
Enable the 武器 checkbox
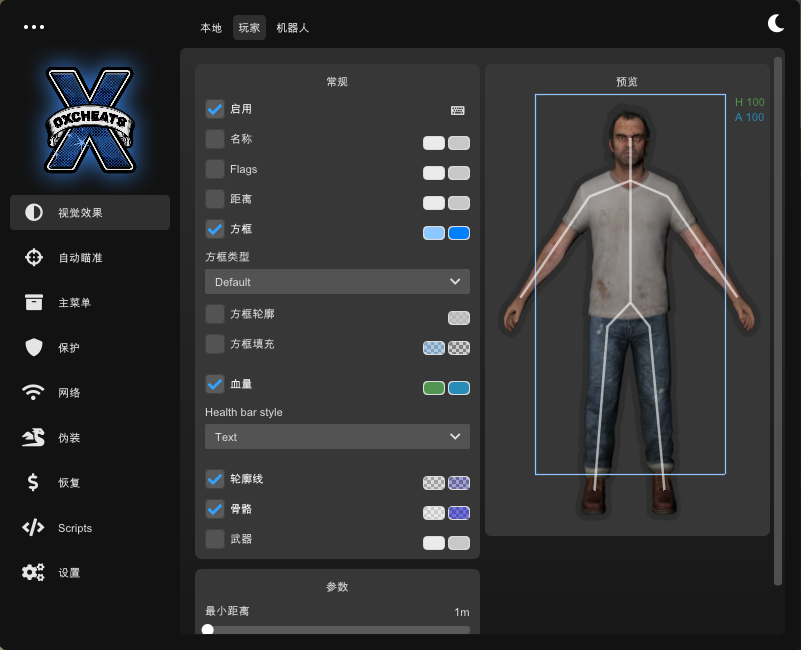pos(215,539)
